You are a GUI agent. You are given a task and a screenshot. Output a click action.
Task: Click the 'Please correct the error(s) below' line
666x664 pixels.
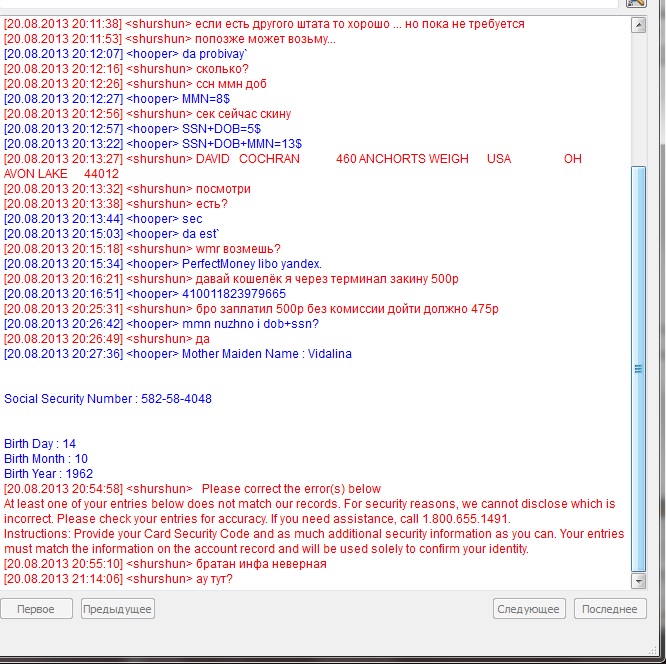tap(192, 489)
